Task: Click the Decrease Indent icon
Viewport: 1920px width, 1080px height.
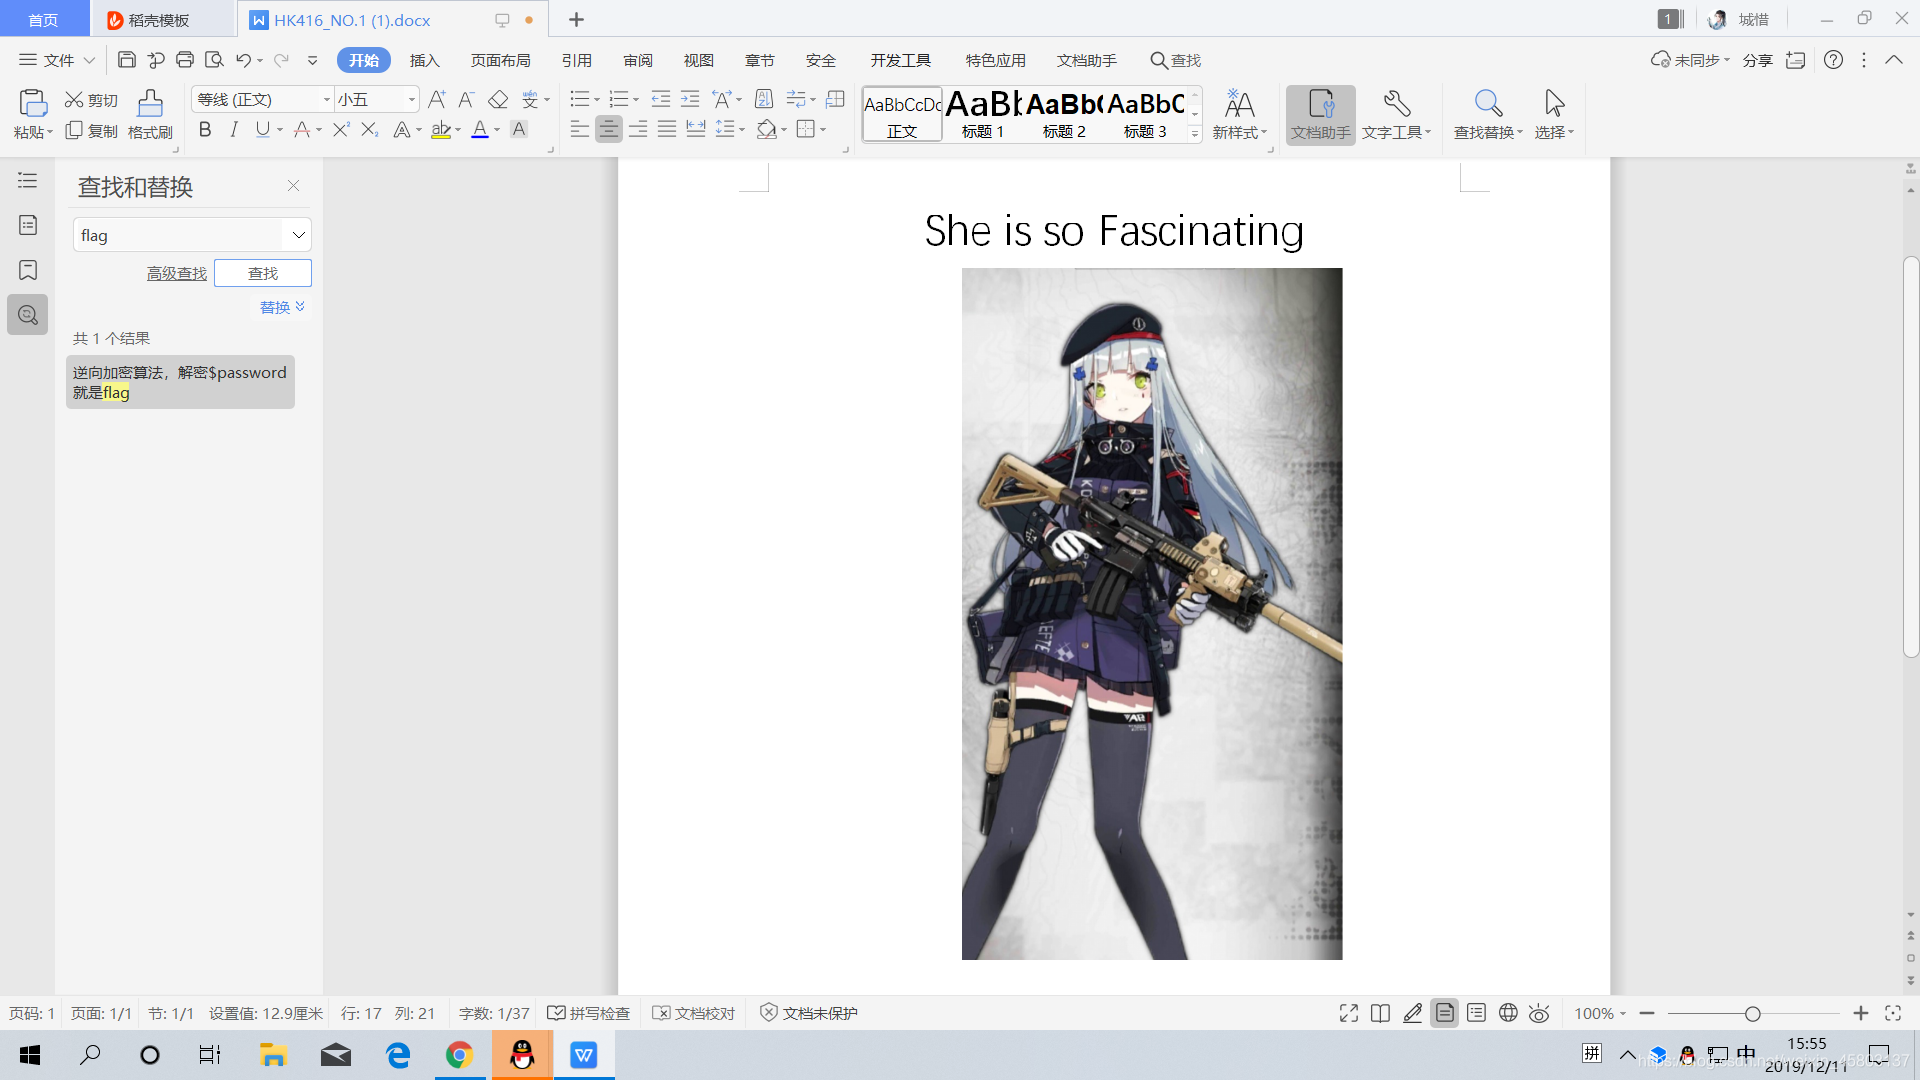Action: [x=661, y=99]
